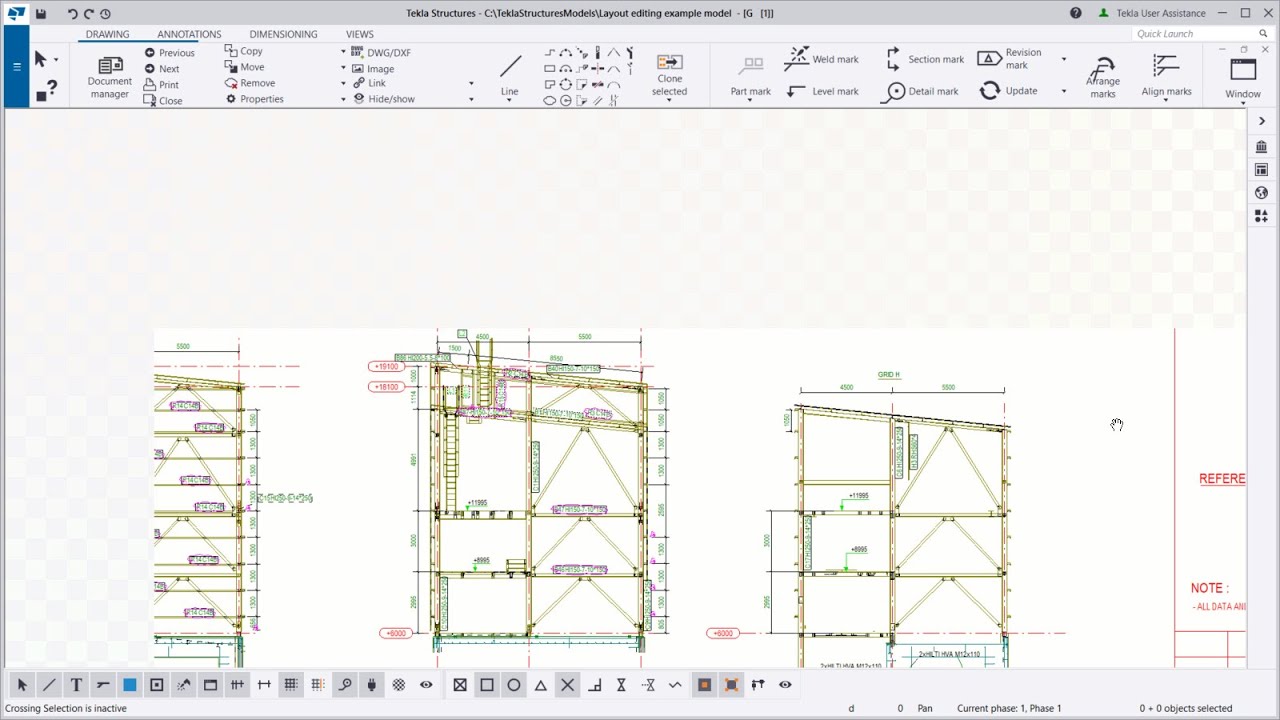The image size is (1280, 720).
Task: Click the Clone selected tool
Action: [669, 75]
